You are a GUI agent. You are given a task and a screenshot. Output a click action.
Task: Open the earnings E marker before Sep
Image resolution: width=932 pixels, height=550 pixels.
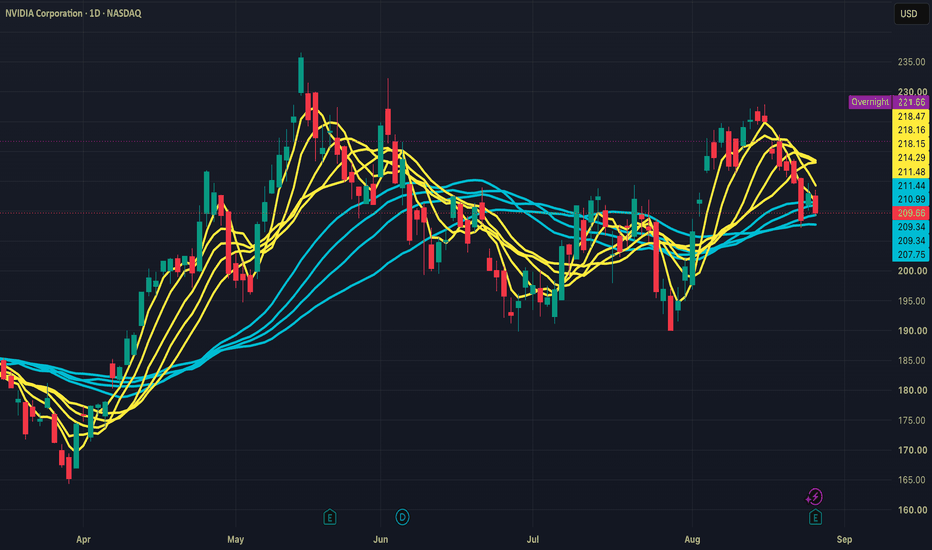point(815,517)
